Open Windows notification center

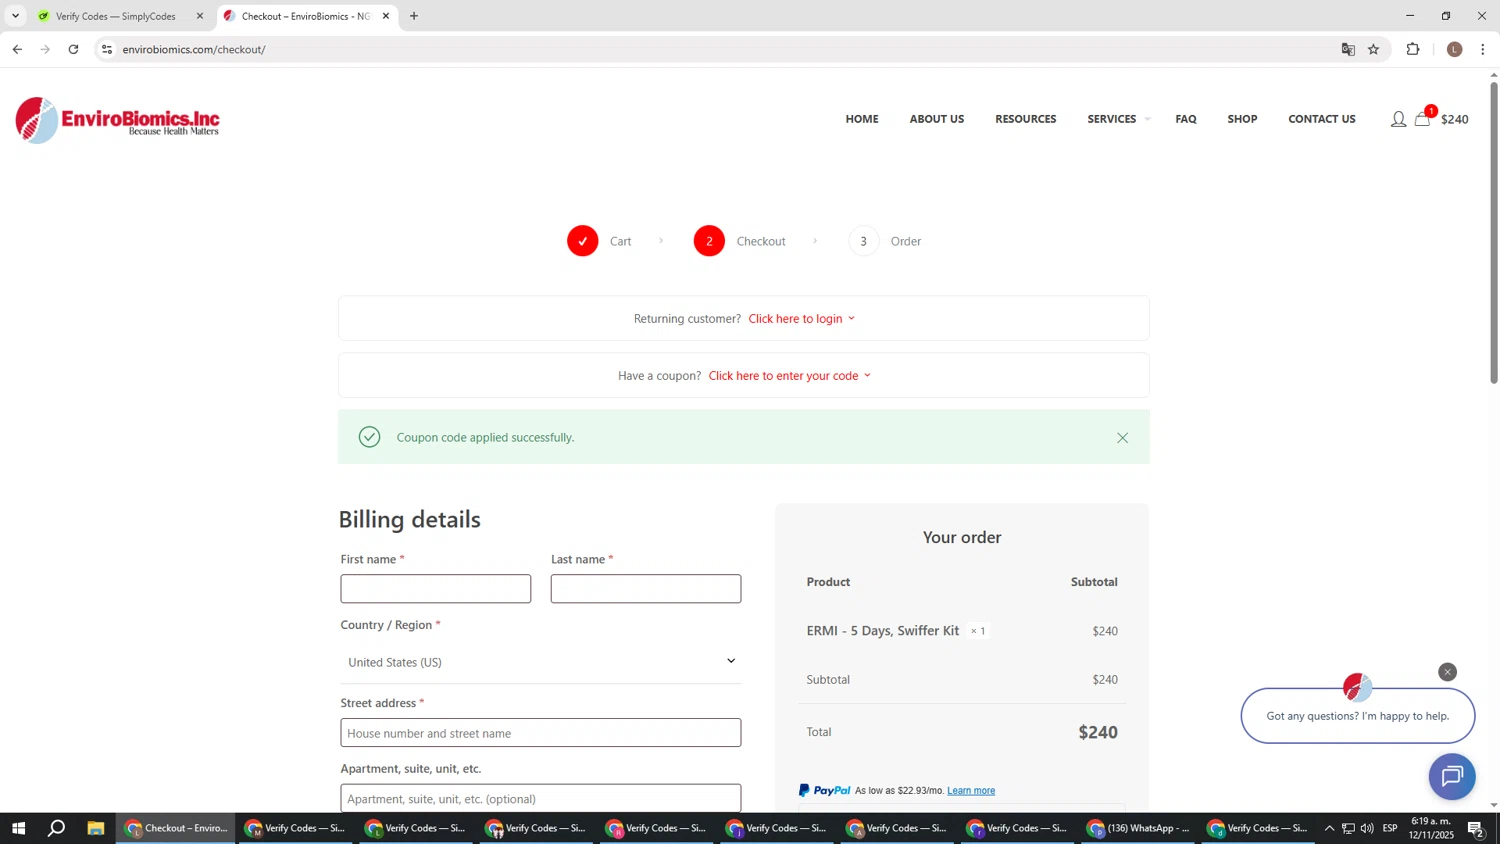point(1475,828)
